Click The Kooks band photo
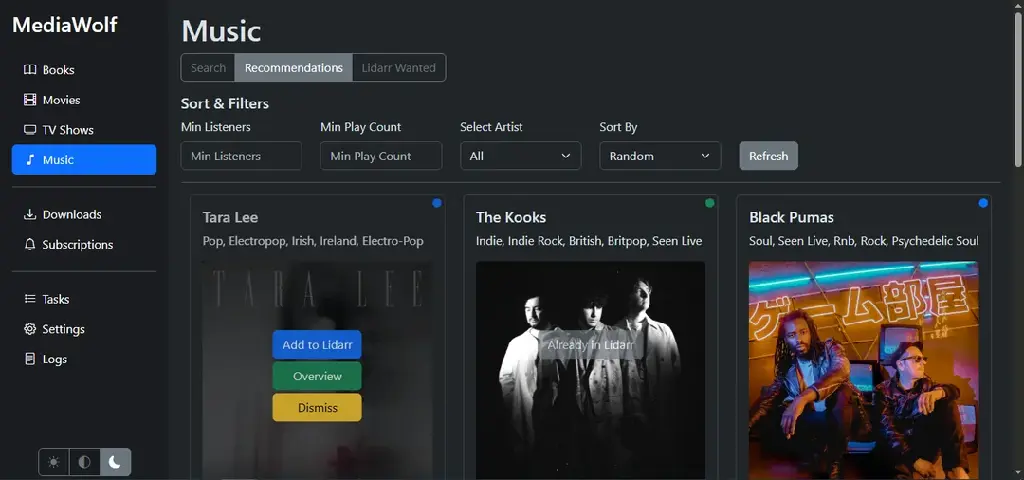This screenshot has height=480, width=1024. coord(590,370)
